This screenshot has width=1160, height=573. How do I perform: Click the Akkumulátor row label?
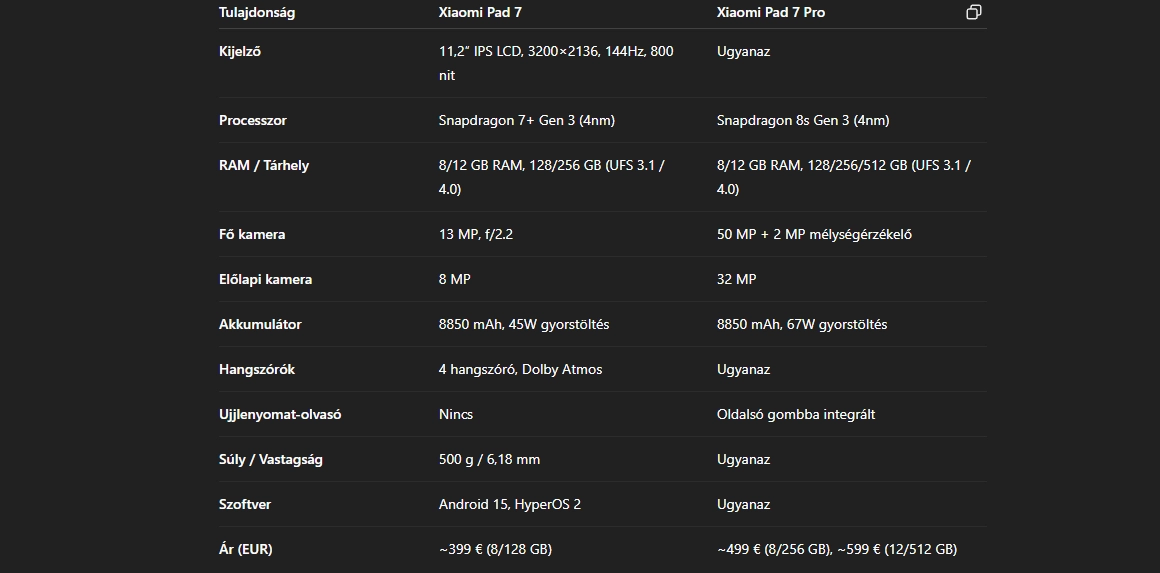(x=260, y=325)
